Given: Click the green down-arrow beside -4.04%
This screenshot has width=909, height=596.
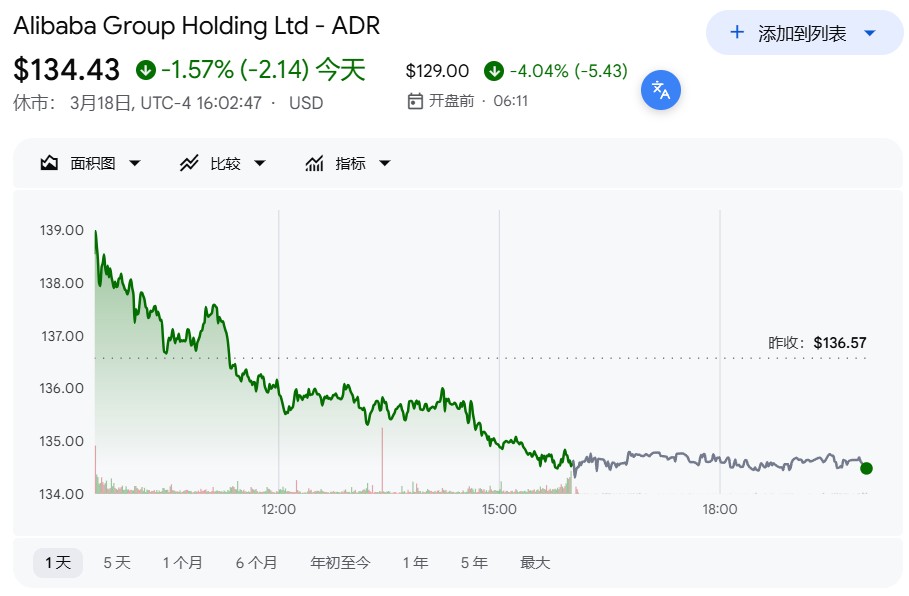Looking at the screenshot, I should tap(493, 71).
